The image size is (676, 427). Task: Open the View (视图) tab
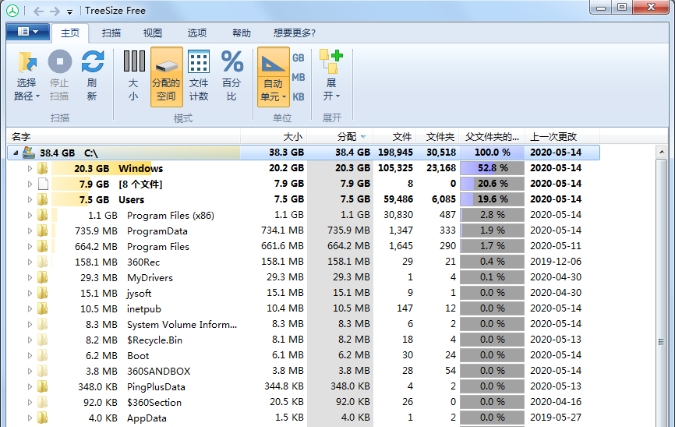click(x=152, y=33)
